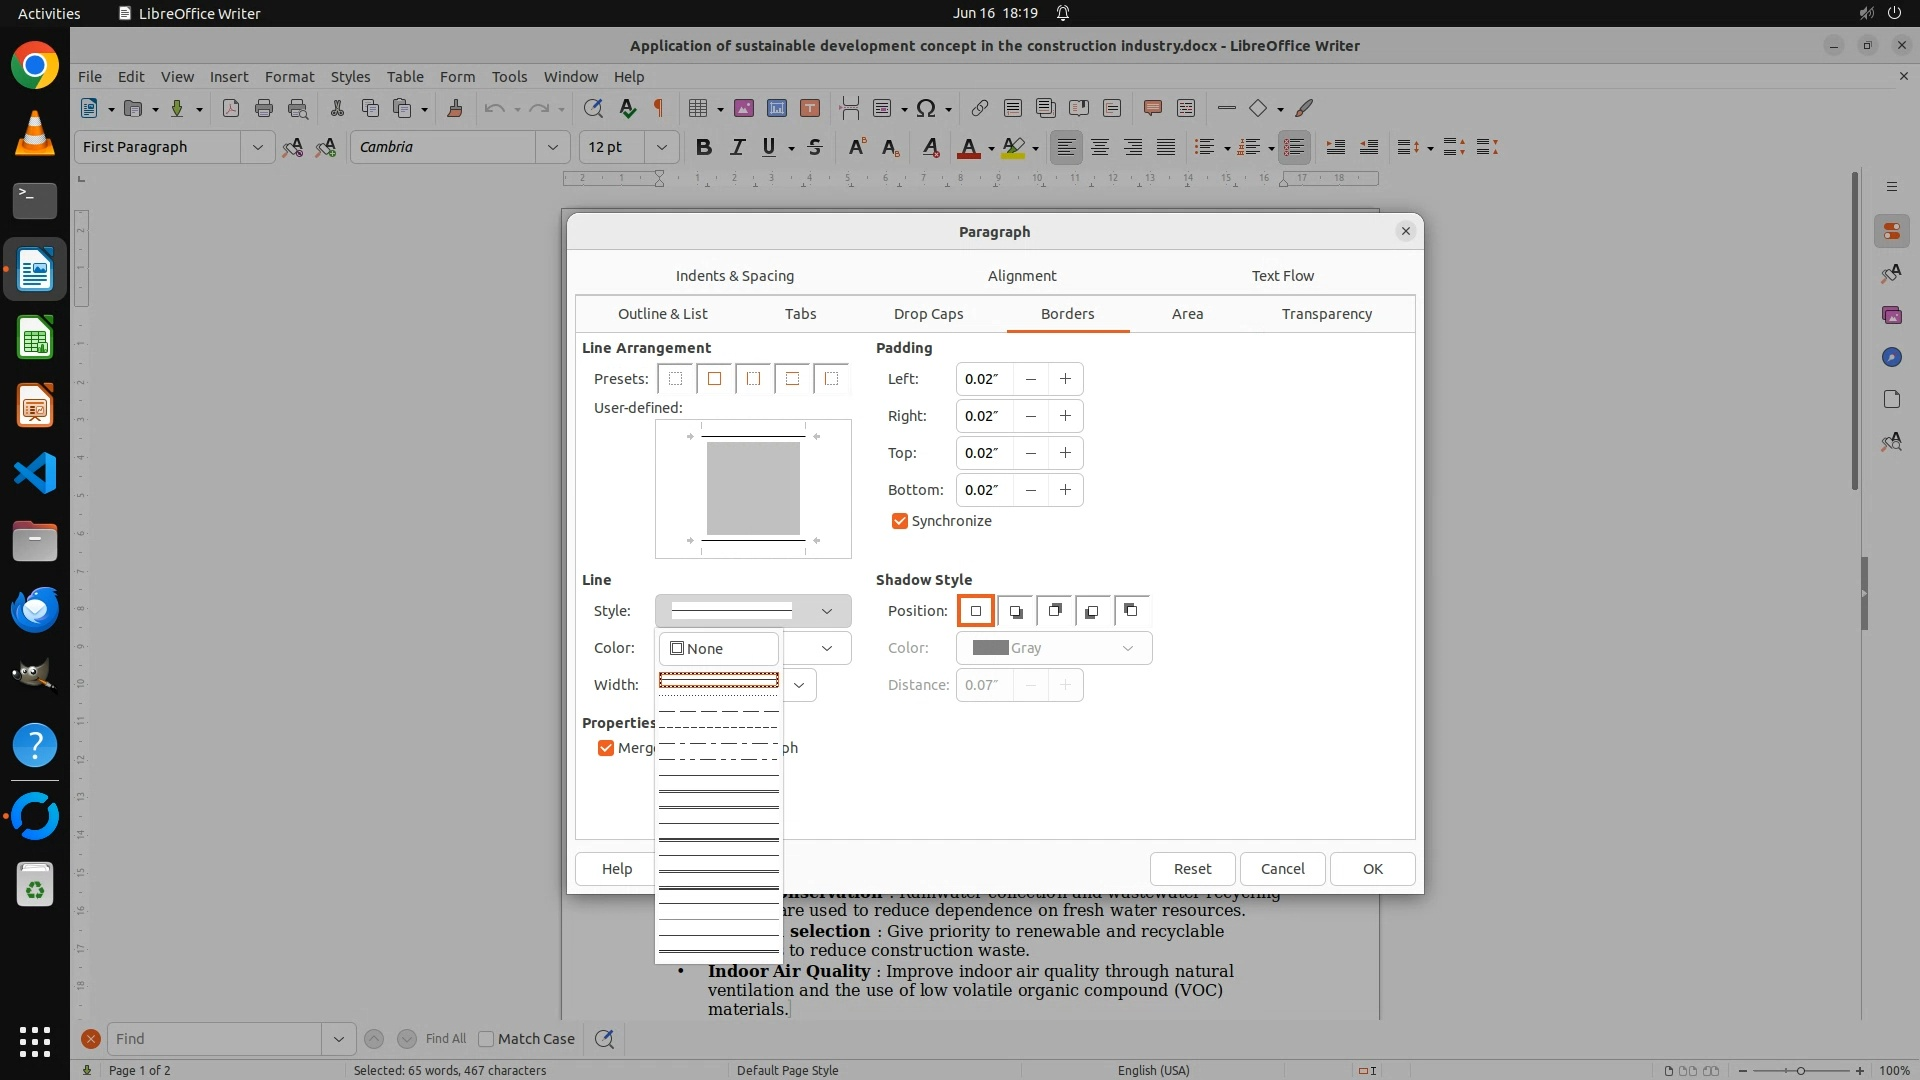Click the Reset button
The width and height of the screenshot is (1920, 1080).
(1192, 869)
